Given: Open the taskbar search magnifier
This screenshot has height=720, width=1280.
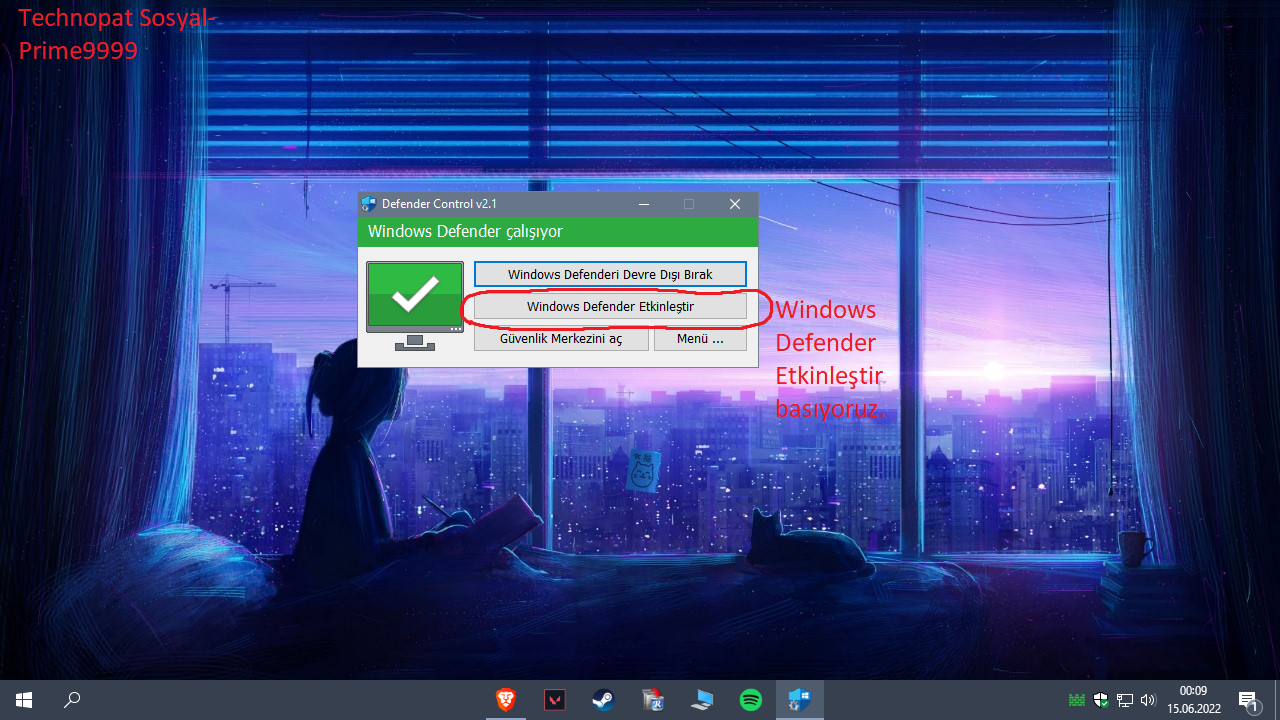Looking at the screenshot, I should tap(72, 700).
